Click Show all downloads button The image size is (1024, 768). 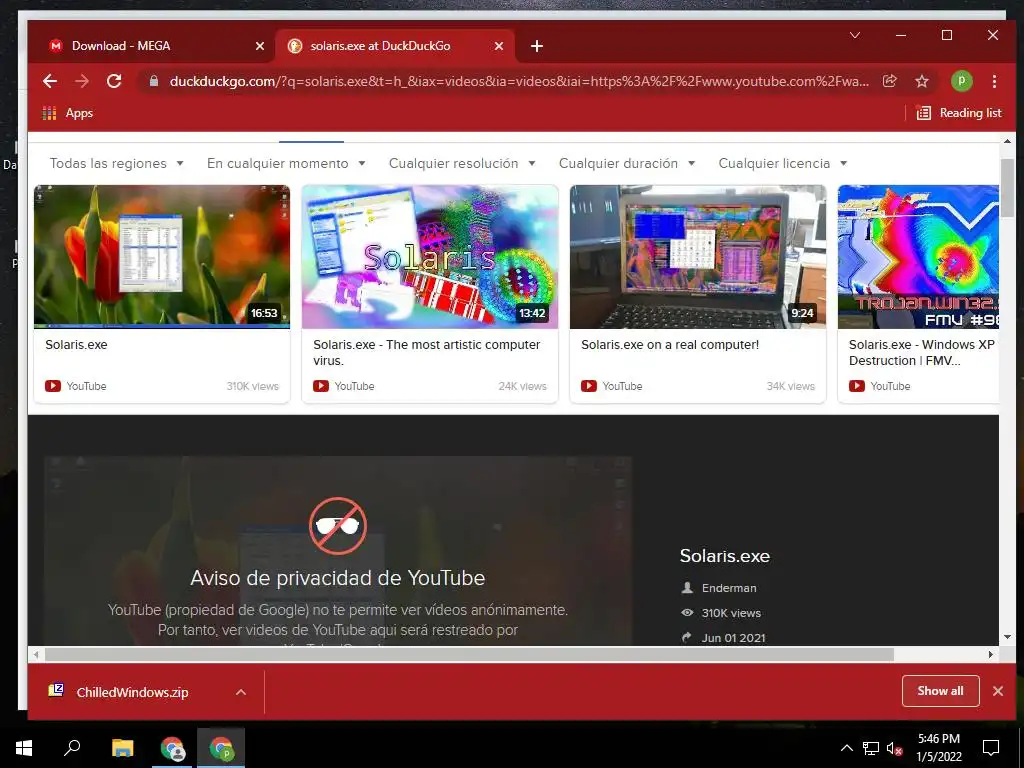(940, 691)
